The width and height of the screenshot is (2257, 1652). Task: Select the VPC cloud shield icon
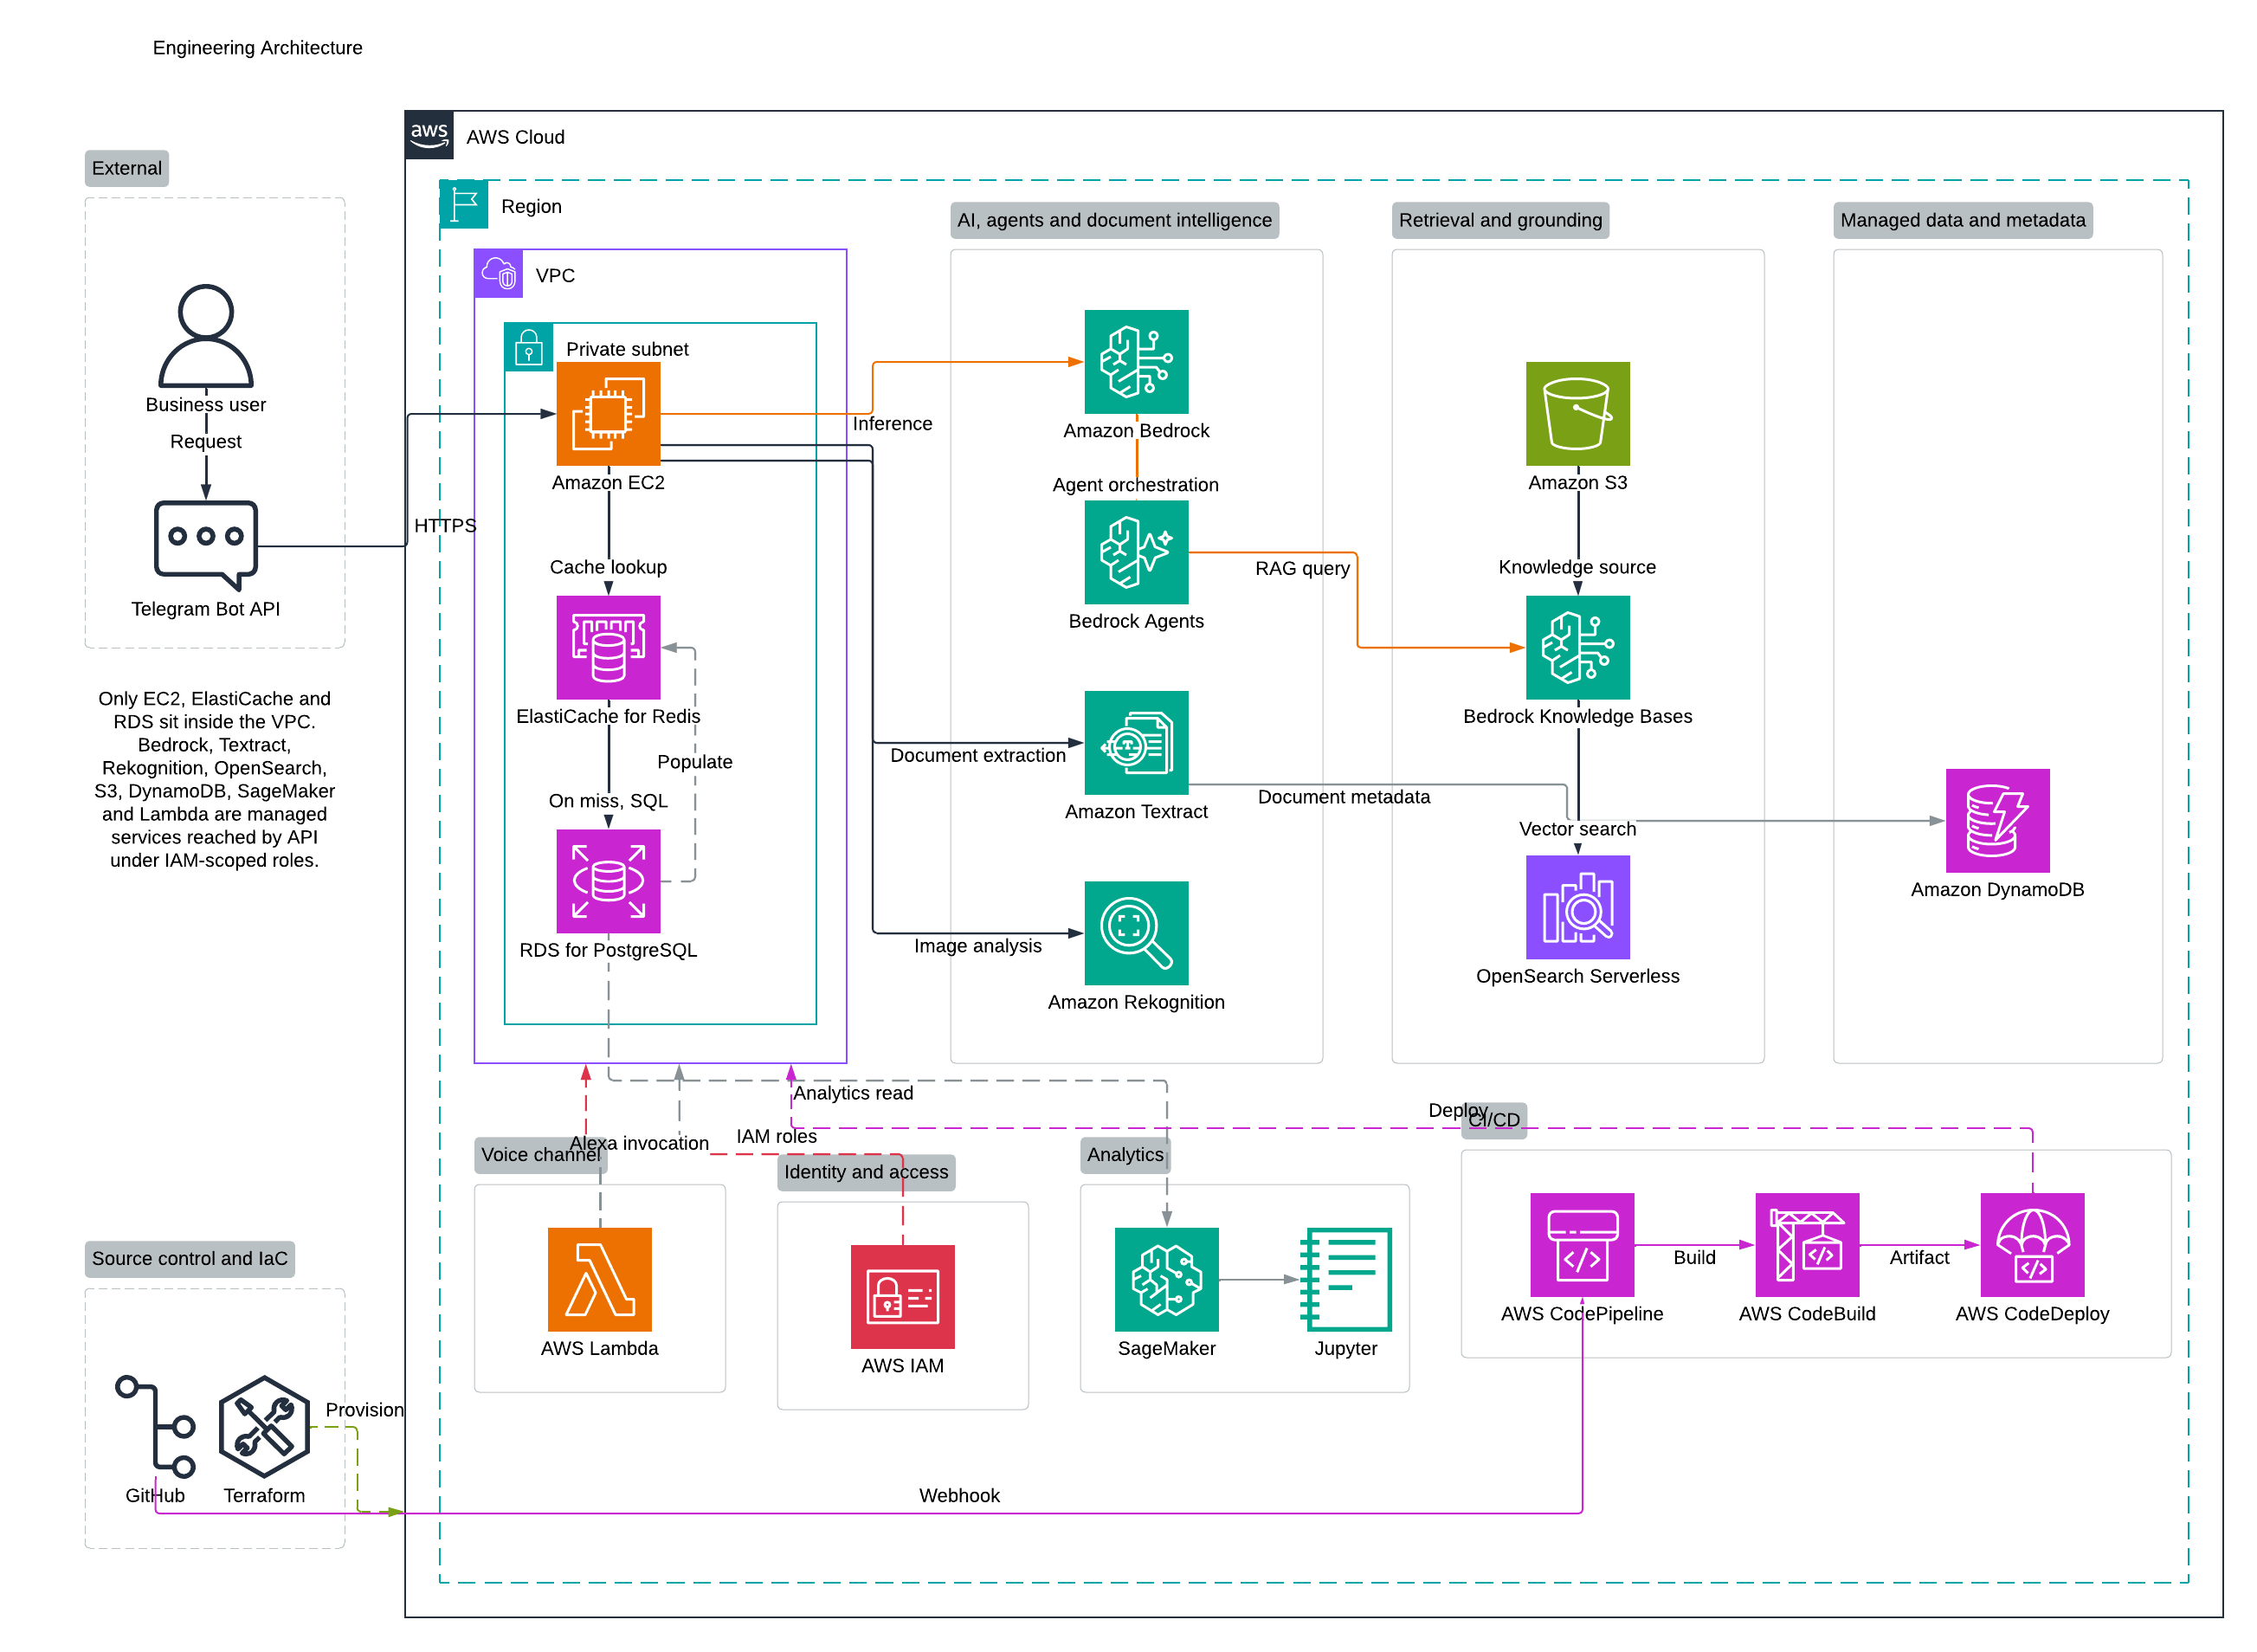[498, 274]
